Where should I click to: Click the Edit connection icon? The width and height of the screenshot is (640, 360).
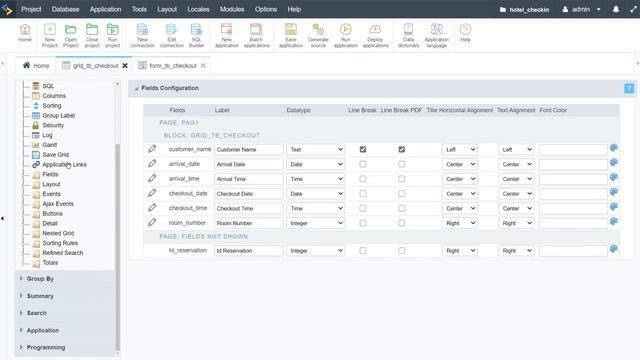171,36
